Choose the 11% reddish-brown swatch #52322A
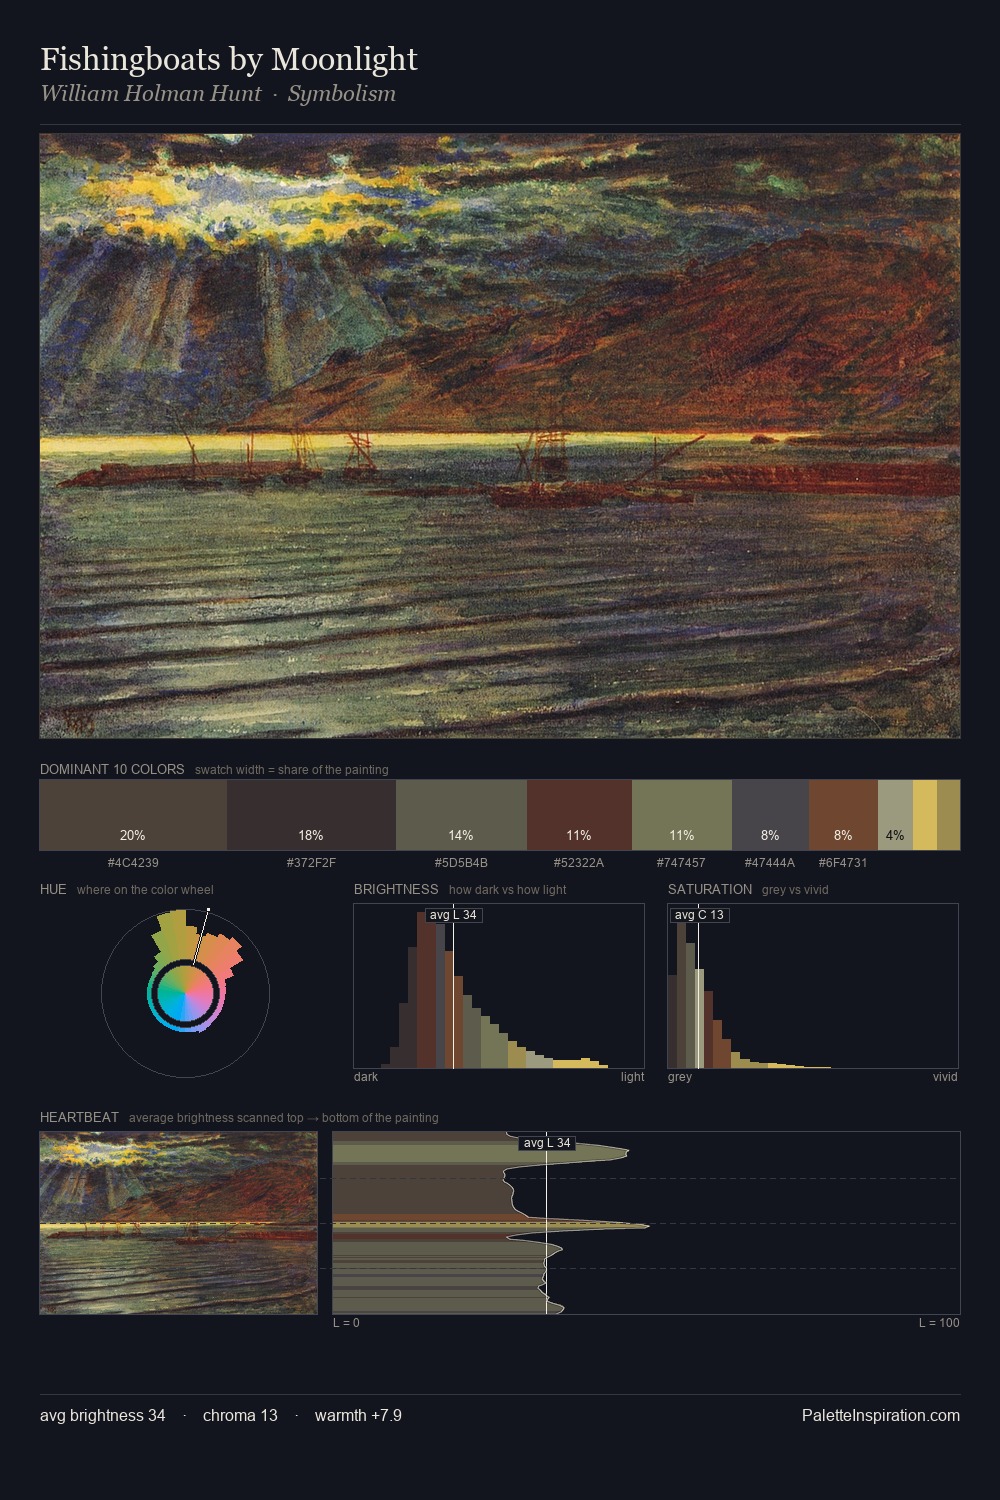Image resolution: width=1000 pixels, height=1500 pixels. point(579,815)
